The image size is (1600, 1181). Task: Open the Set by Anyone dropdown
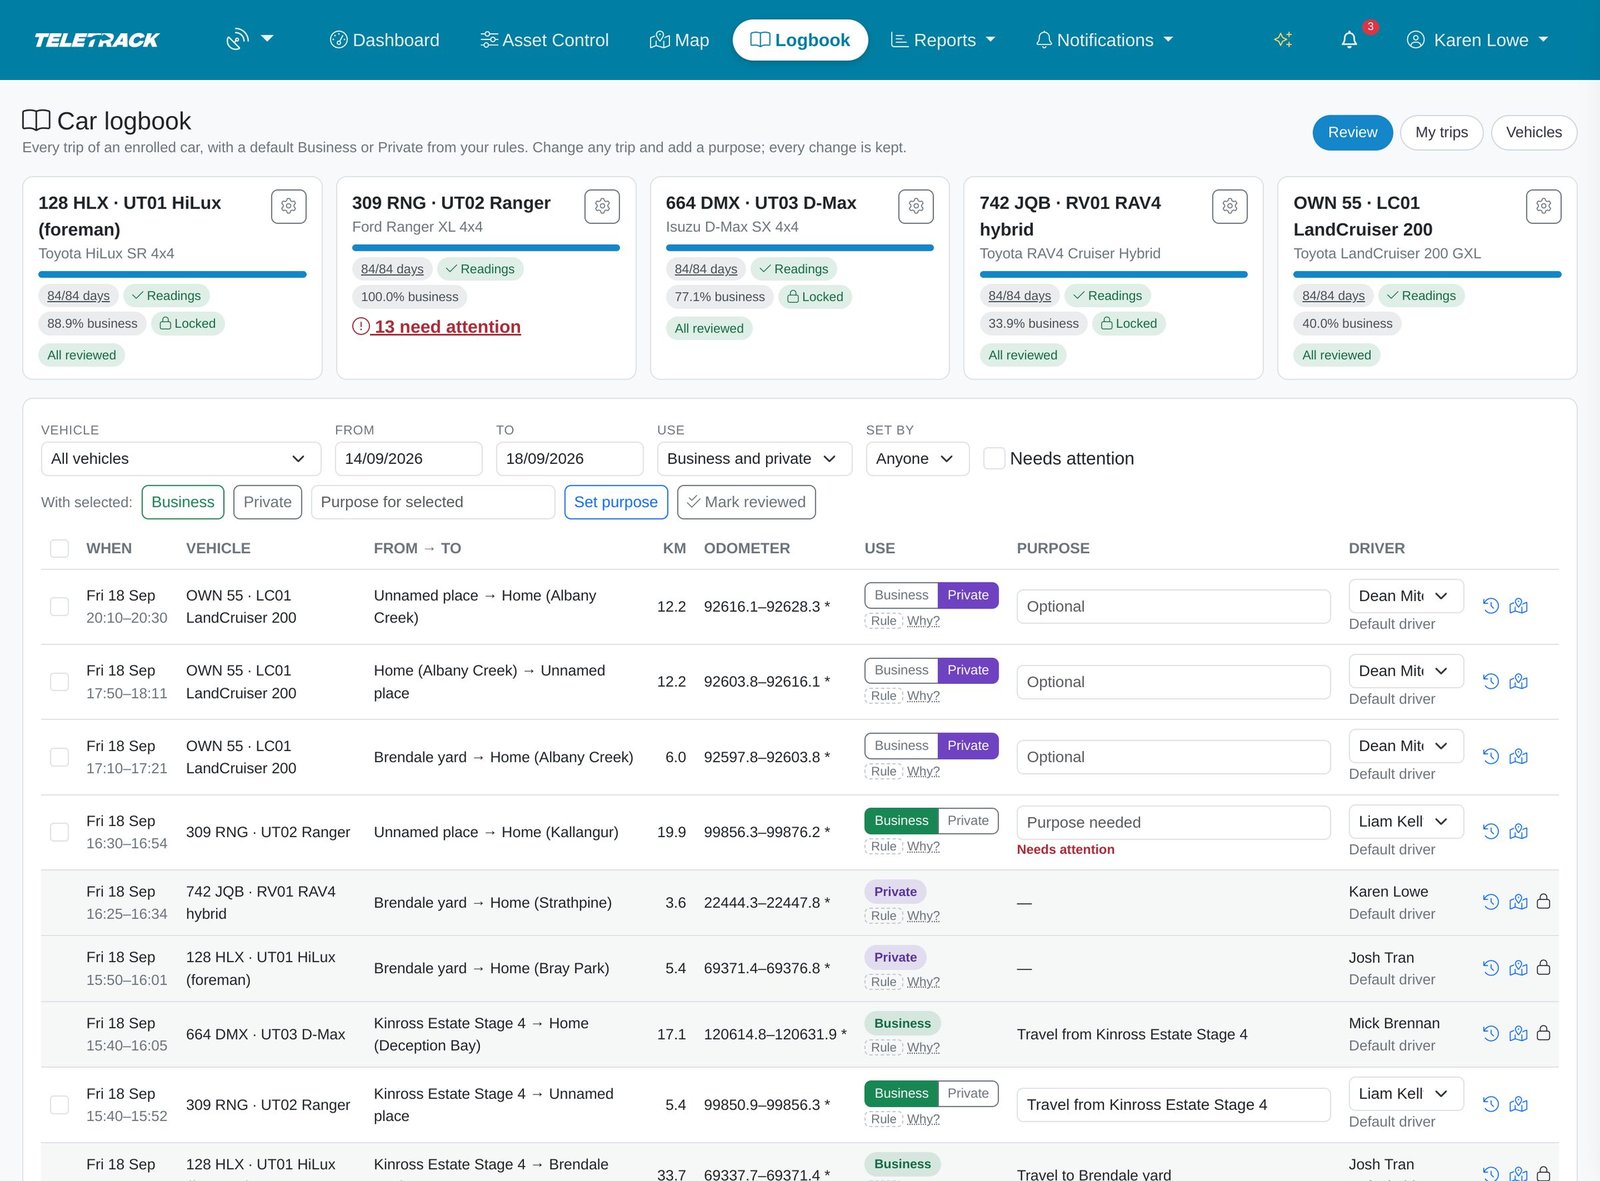click(917, 459)
